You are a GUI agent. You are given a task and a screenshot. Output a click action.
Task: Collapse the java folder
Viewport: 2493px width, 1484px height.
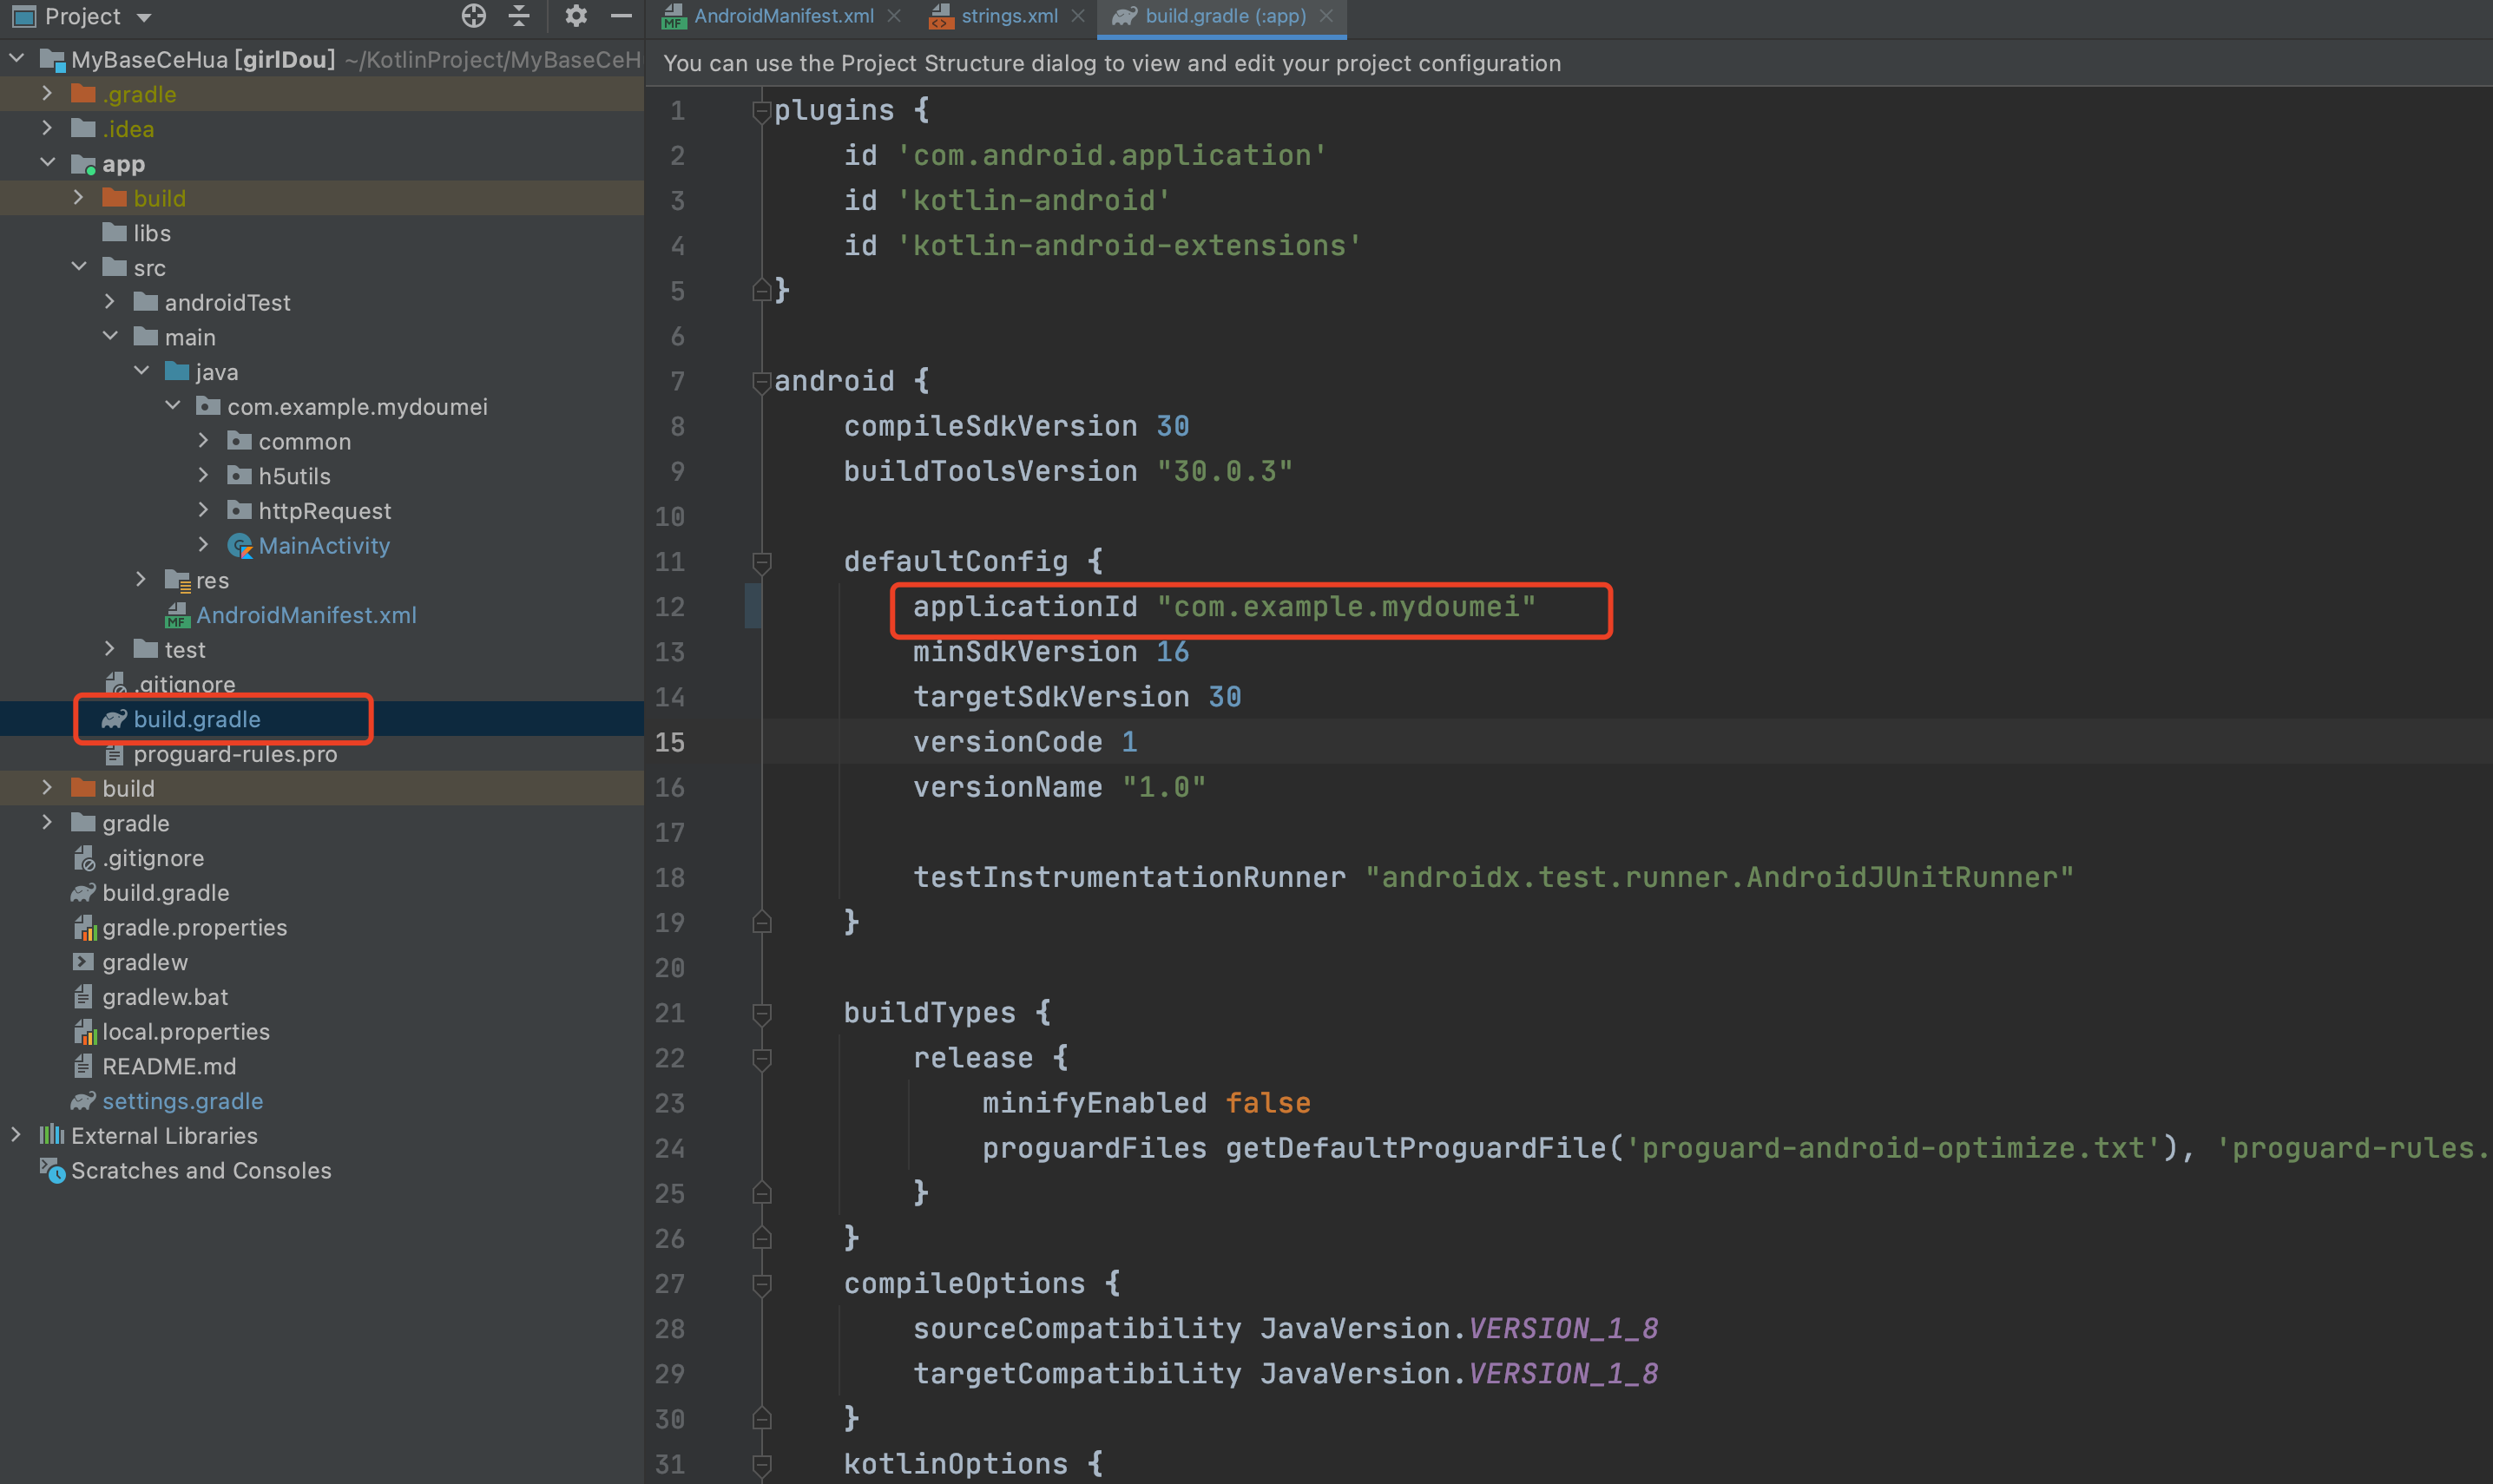pos(141,371)
